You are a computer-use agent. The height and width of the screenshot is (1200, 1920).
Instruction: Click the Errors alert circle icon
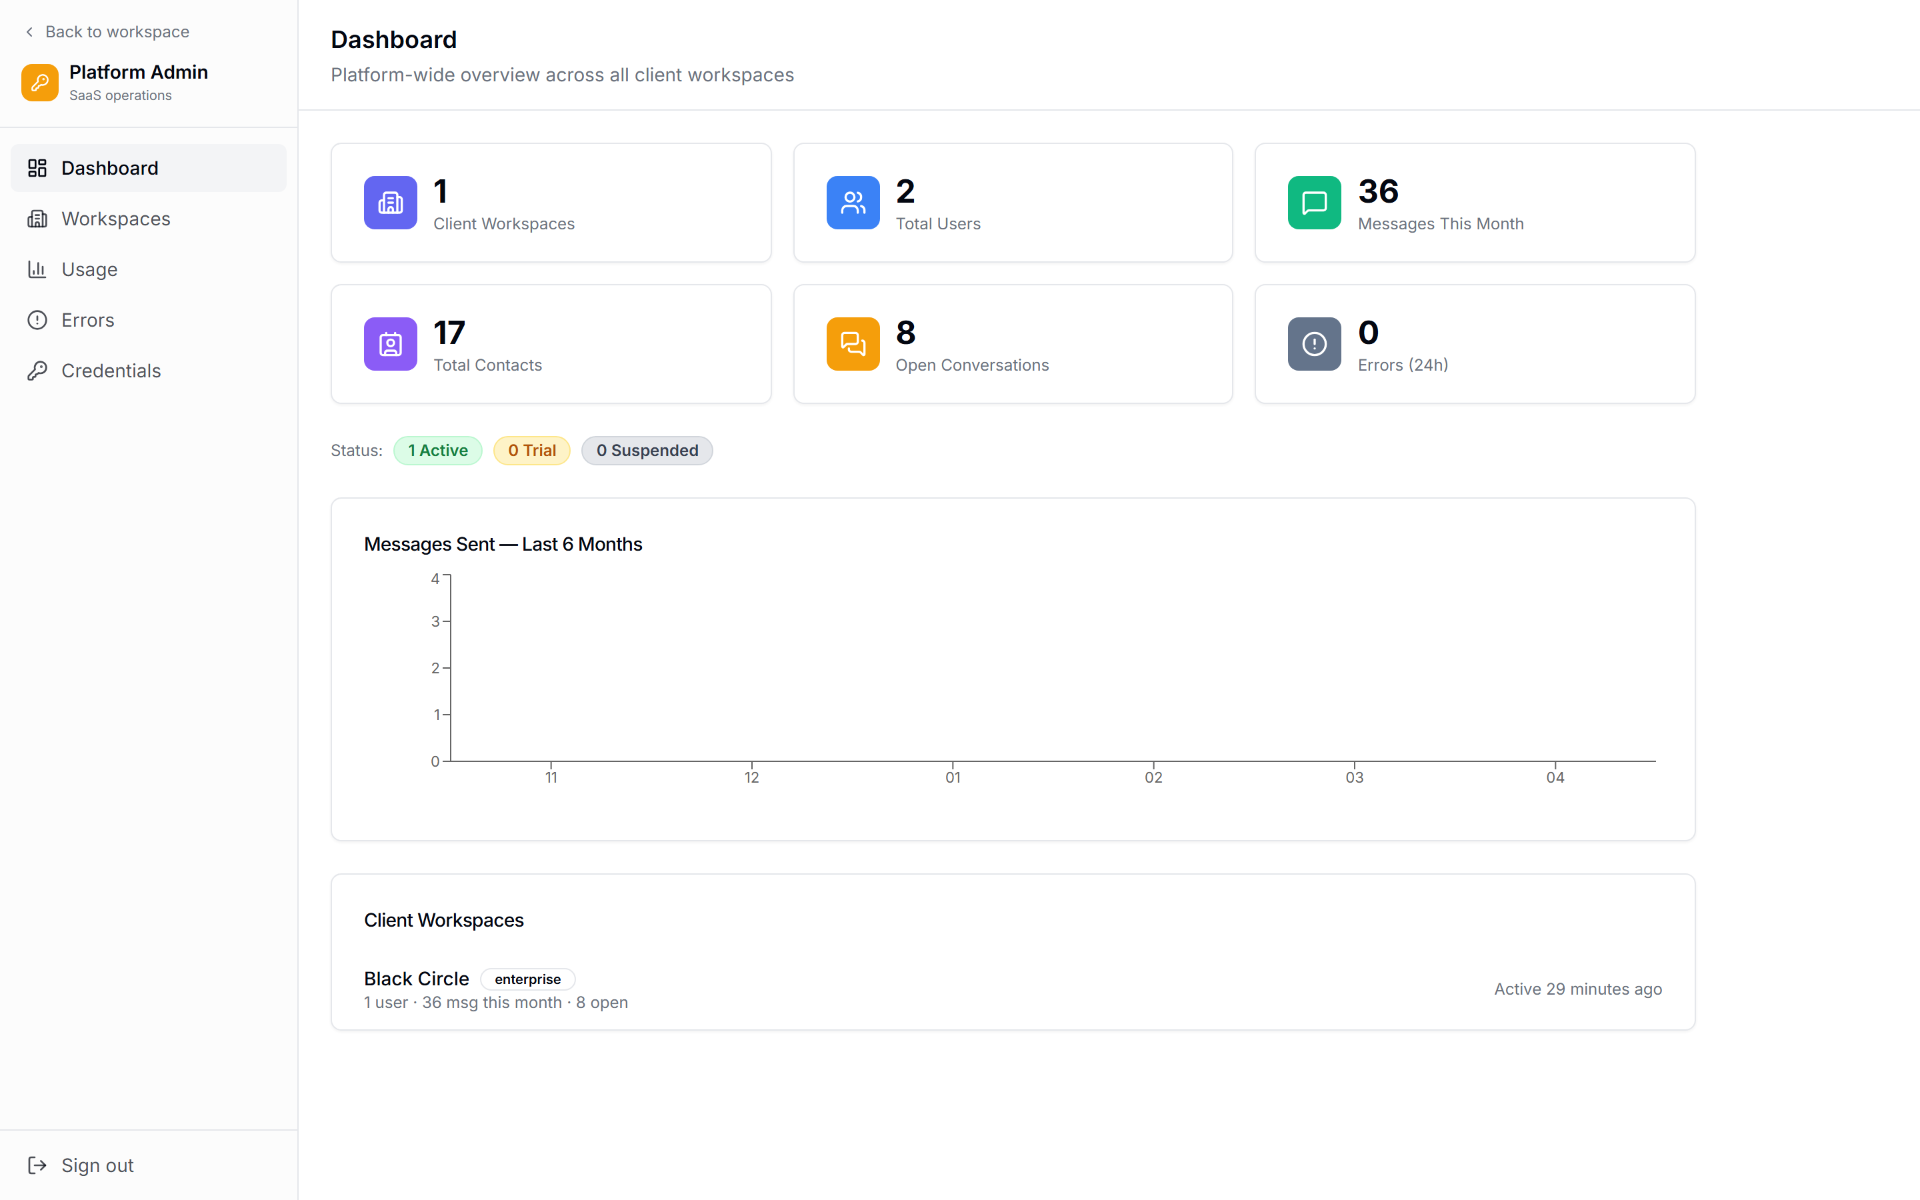(37, 320)
